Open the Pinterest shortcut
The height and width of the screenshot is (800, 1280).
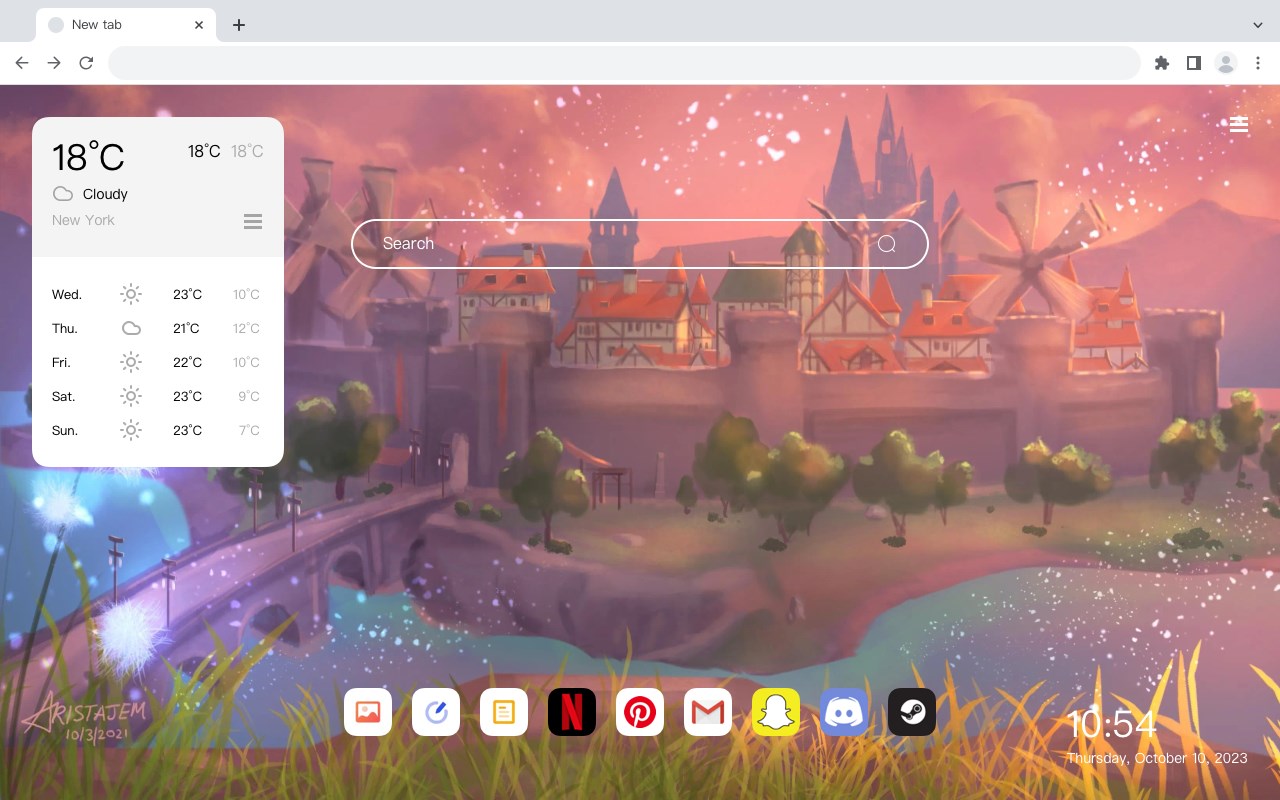pyautogui.click(x=640, y=712)
